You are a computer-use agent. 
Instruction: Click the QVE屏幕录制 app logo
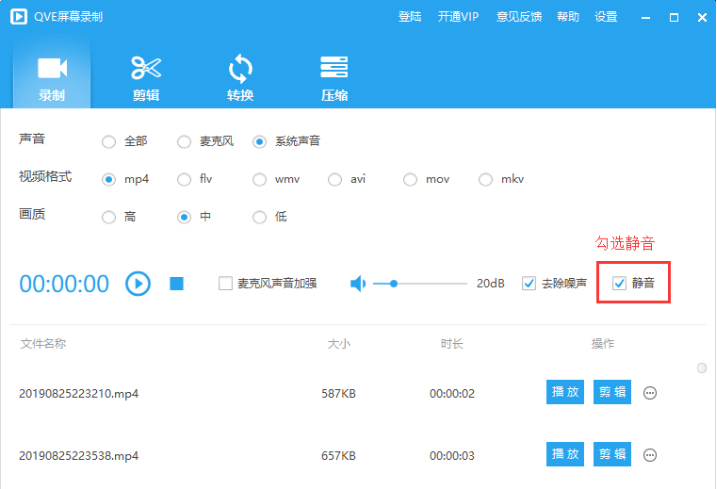(x=19, y=17)
